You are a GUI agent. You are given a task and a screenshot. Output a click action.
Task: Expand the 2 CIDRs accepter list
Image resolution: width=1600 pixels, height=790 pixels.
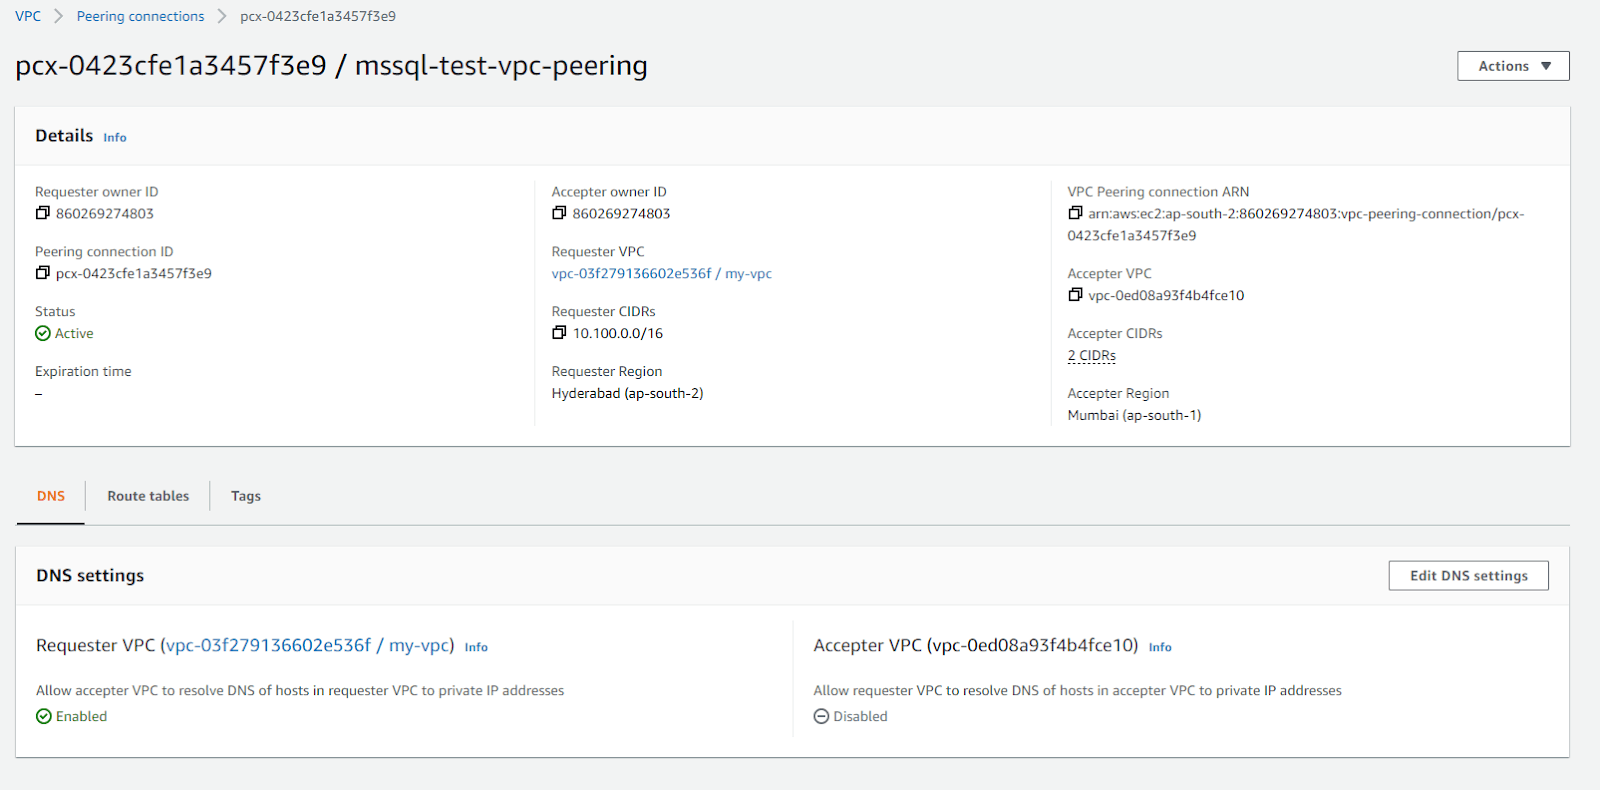tap(1091, 356)
